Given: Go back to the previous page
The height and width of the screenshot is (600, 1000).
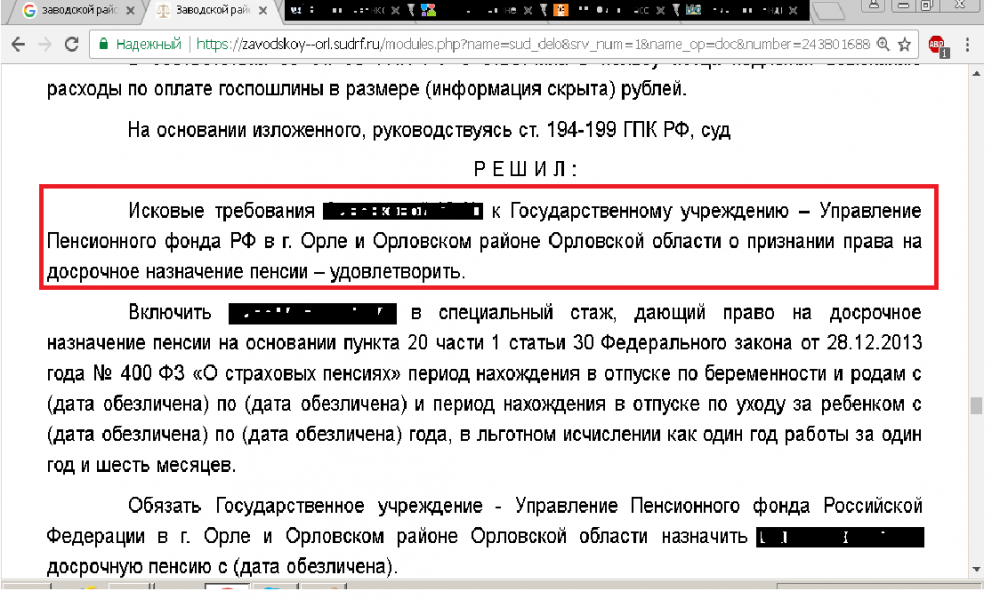Looking at the screenshot, I should (18, 44).
